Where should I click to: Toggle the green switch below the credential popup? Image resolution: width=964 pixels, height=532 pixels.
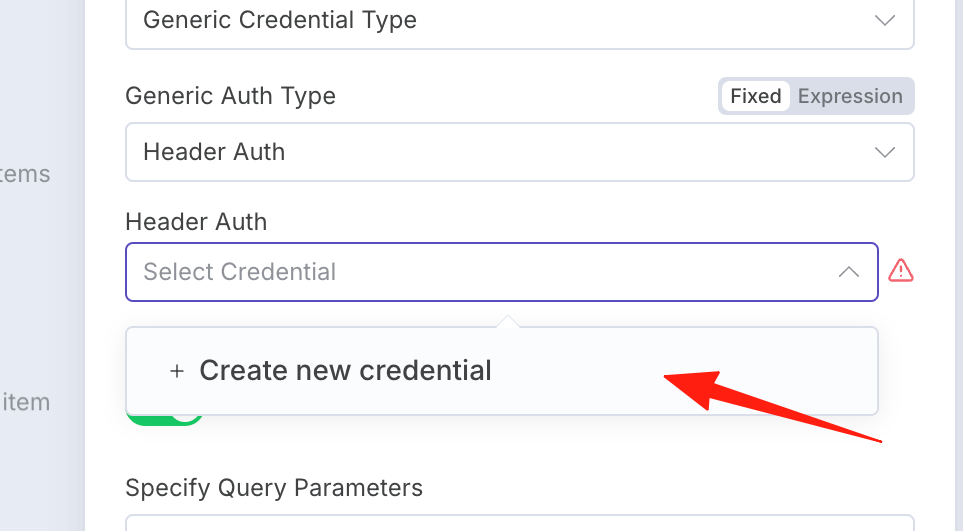coord(165,418)
